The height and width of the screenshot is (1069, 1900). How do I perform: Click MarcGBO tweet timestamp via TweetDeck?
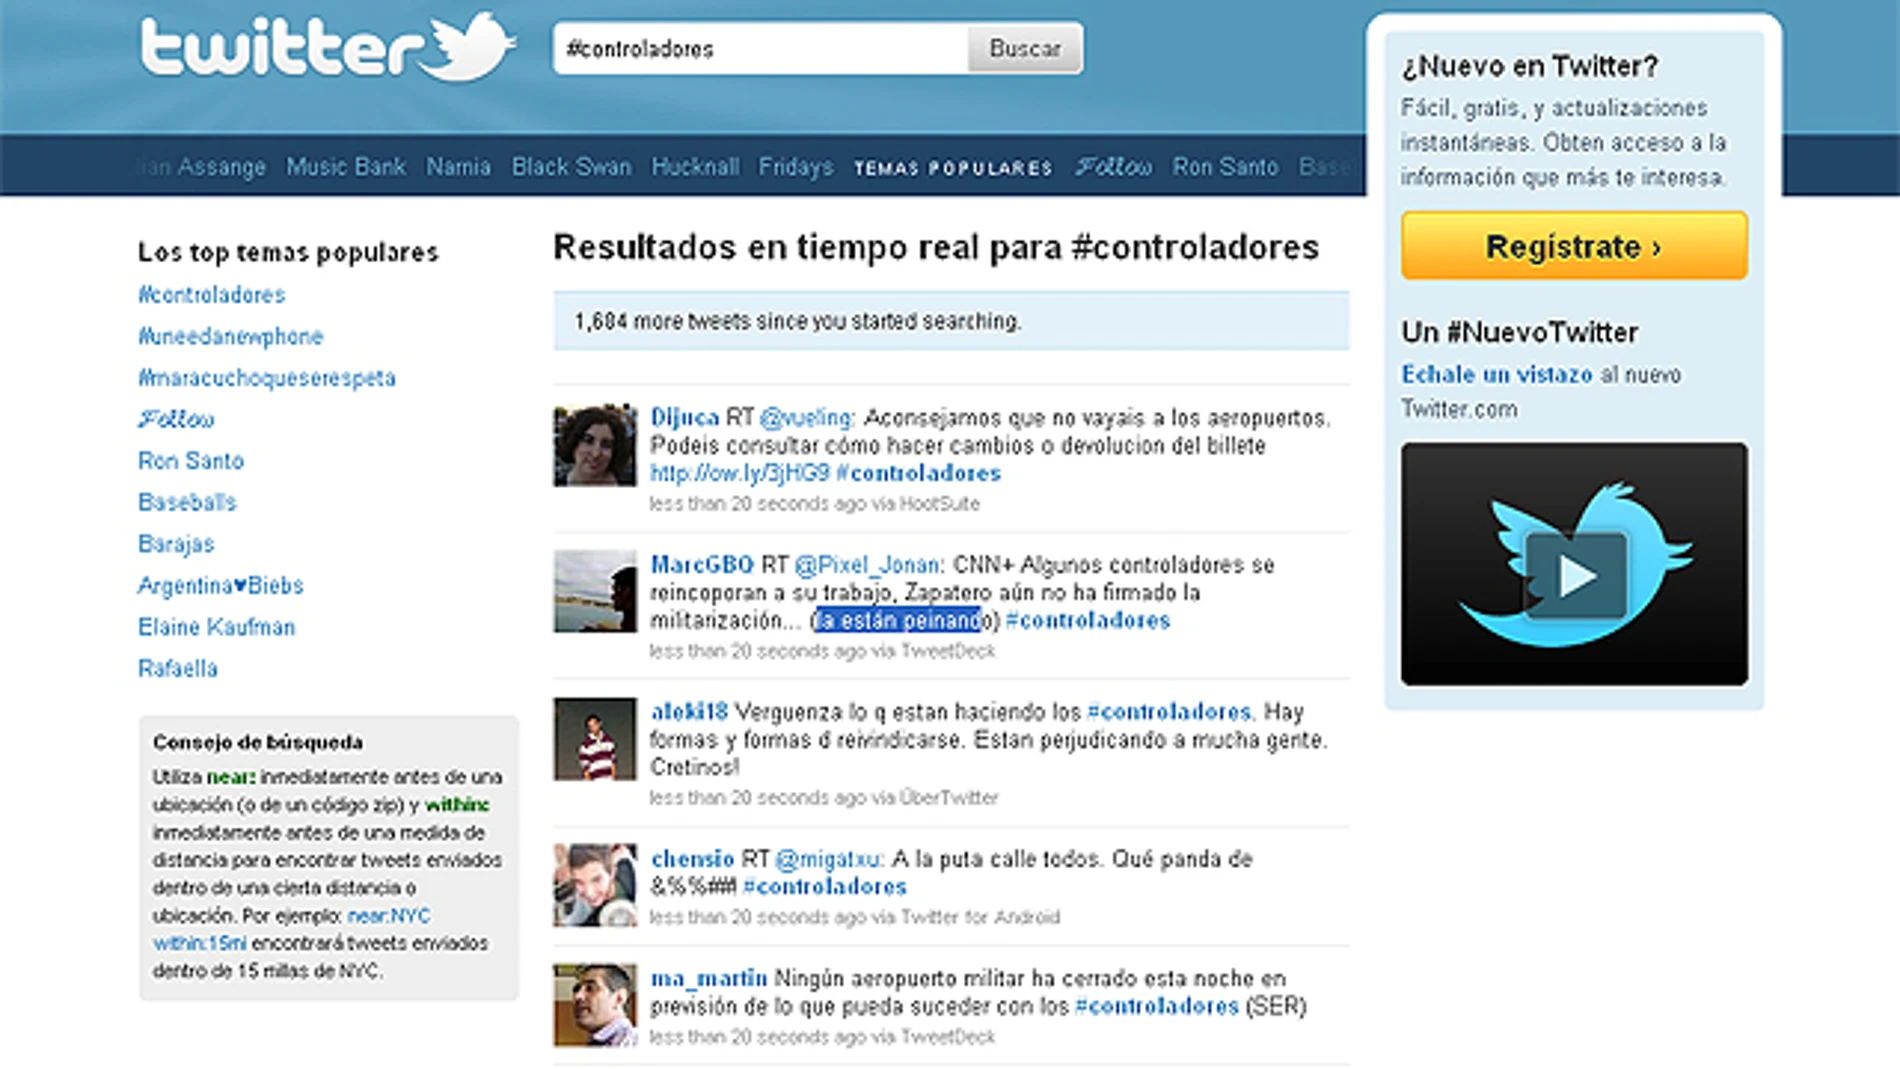tap(822, 651)
